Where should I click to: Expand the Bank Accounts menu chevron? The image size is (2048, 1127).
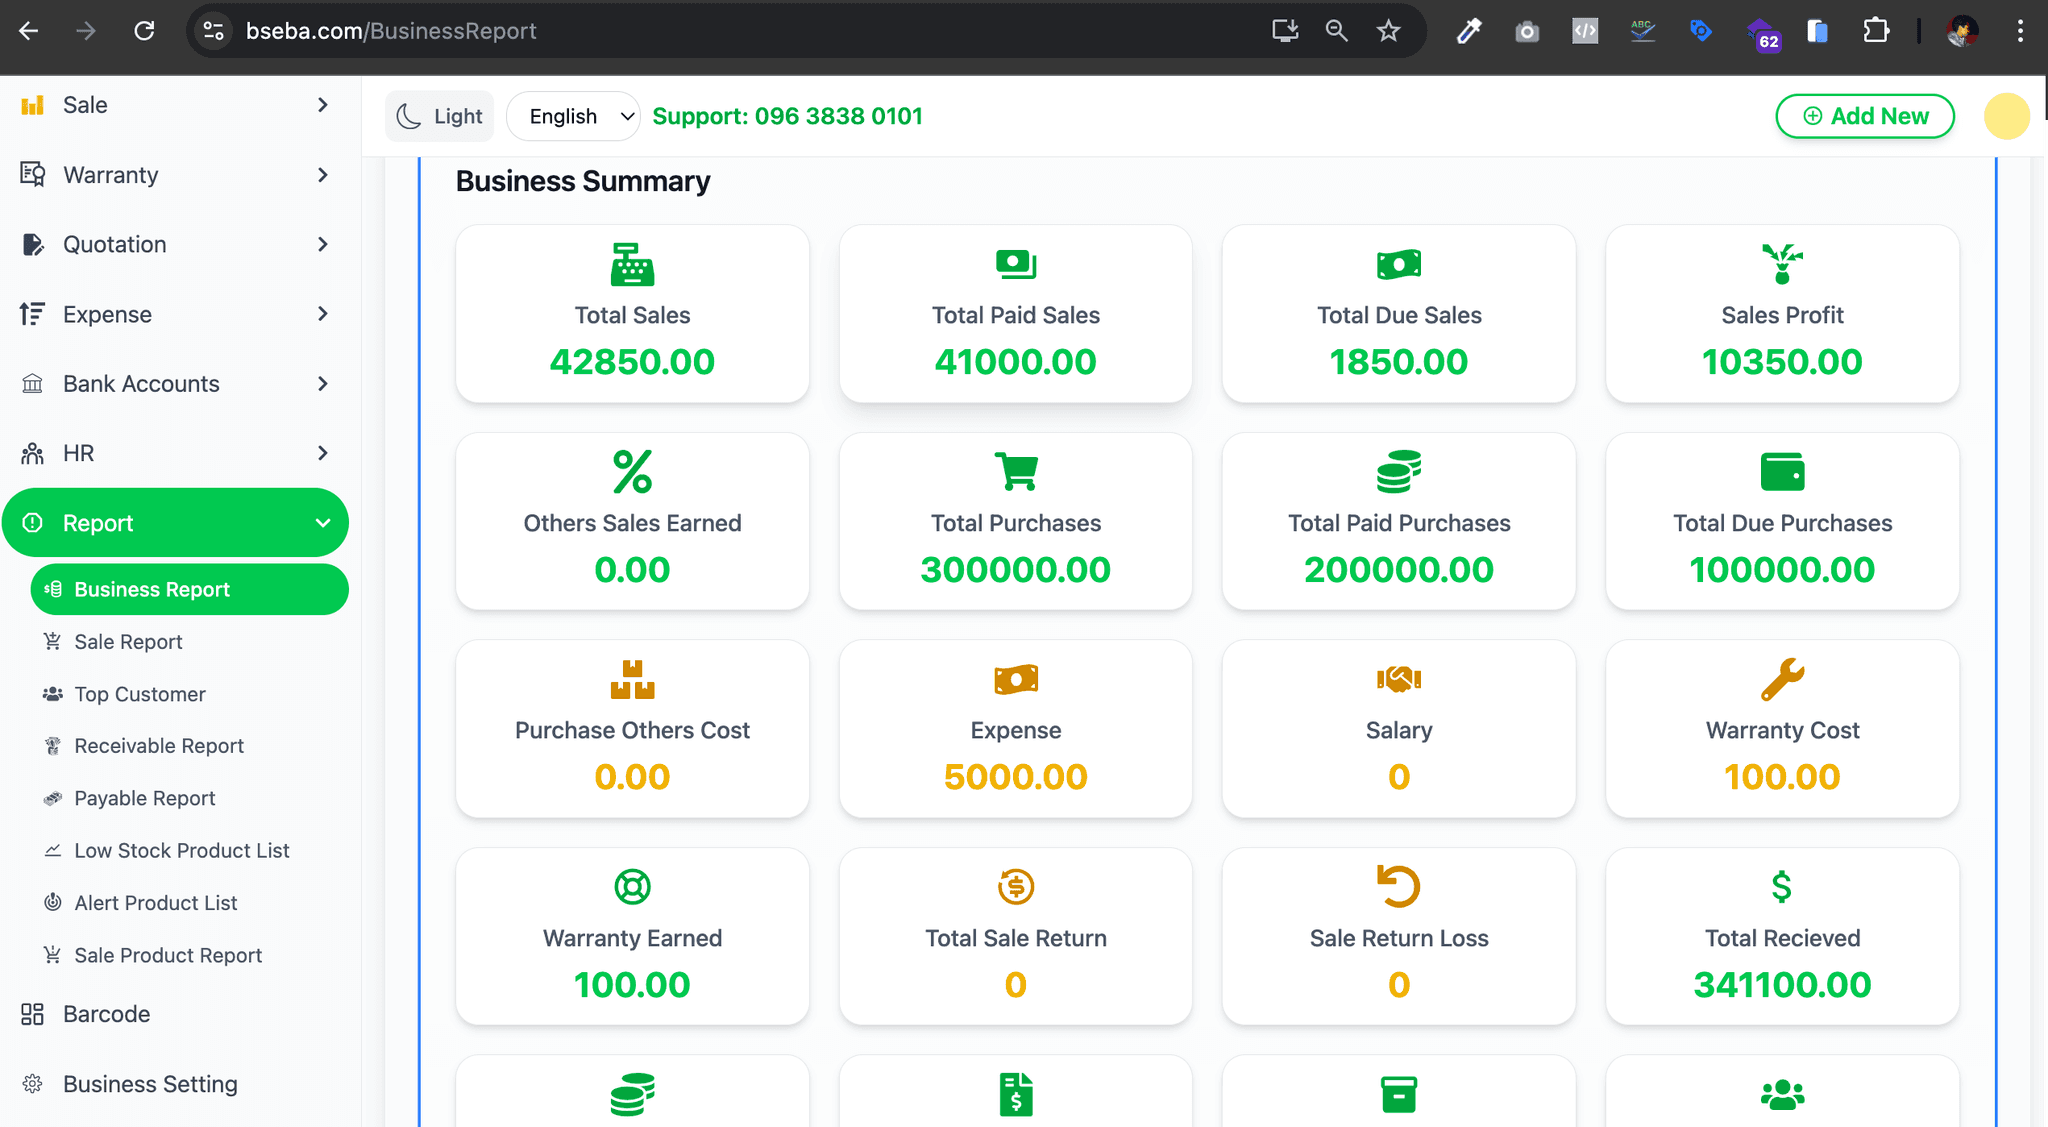point(322,384)
